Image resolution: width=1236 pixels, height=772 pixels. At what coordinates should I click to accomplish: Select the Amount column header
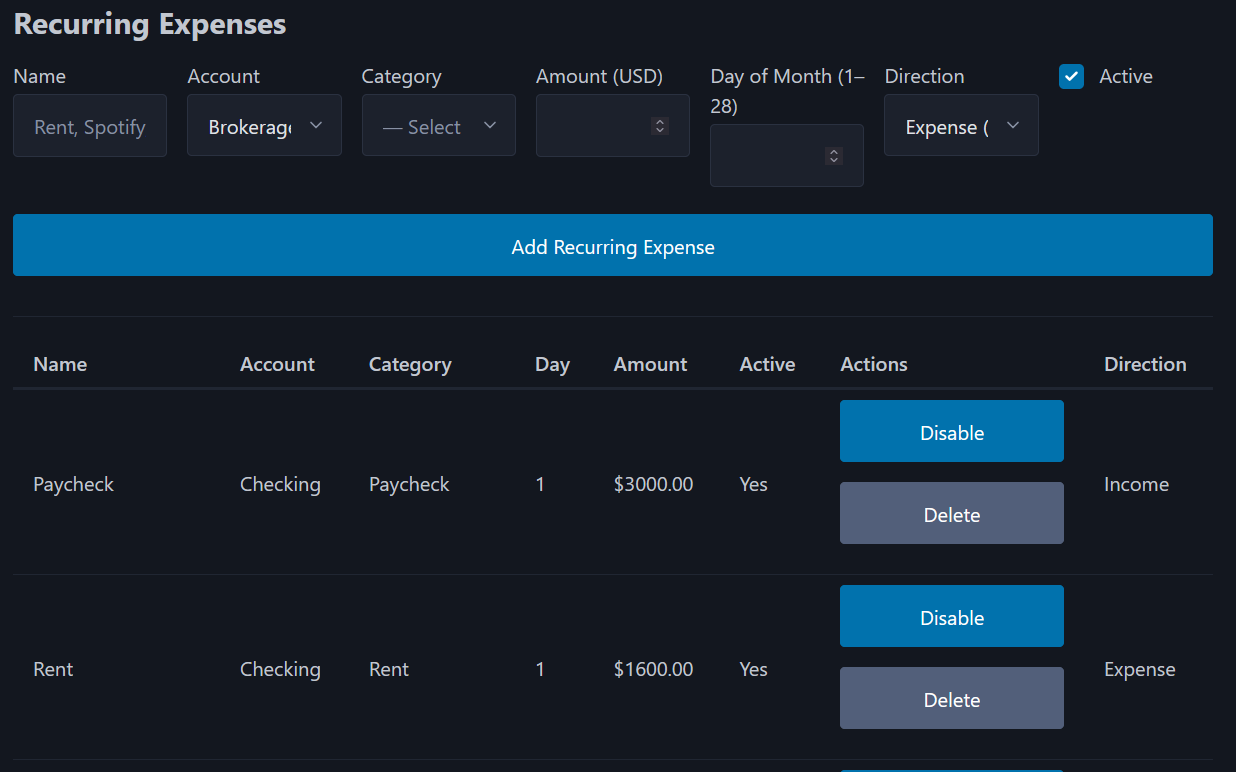pos(650,364)
